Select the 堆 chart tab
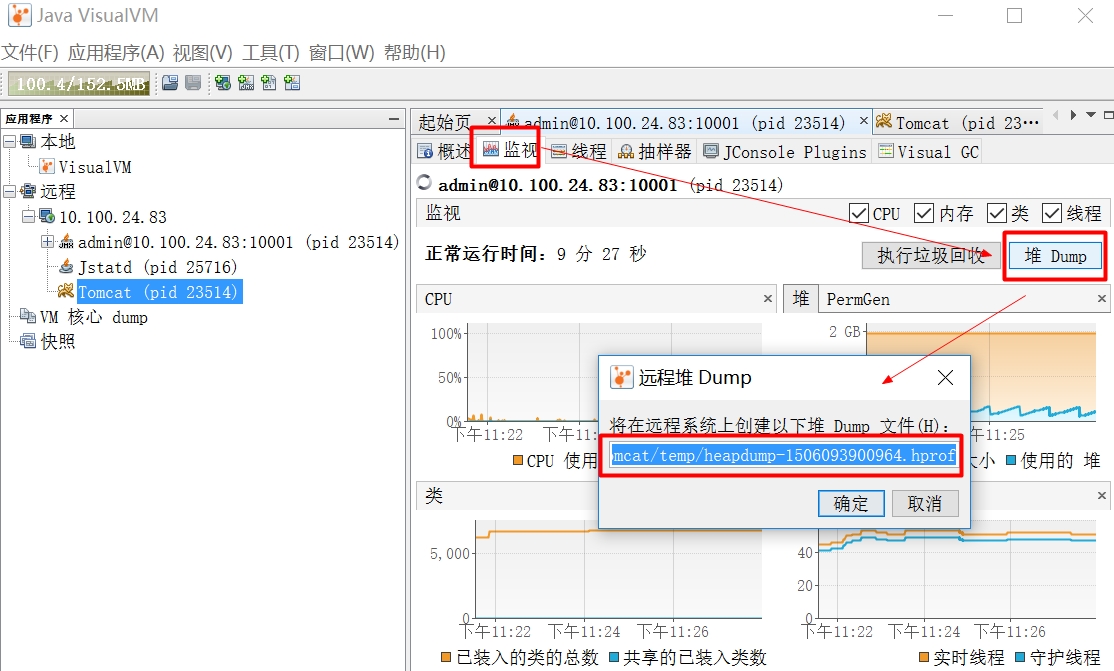Screen dimensions: 1114x671 (x=801, y=299)
